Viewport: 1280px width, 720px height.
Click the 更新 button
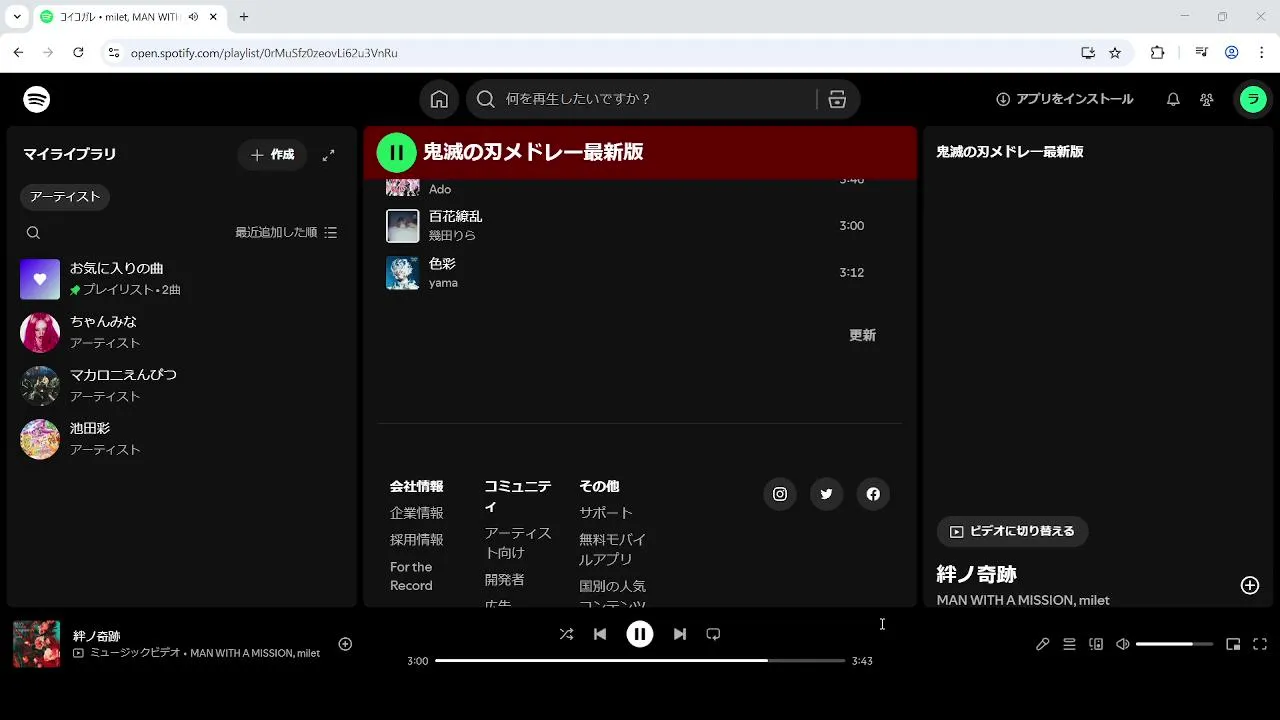(x=862, y=335)
